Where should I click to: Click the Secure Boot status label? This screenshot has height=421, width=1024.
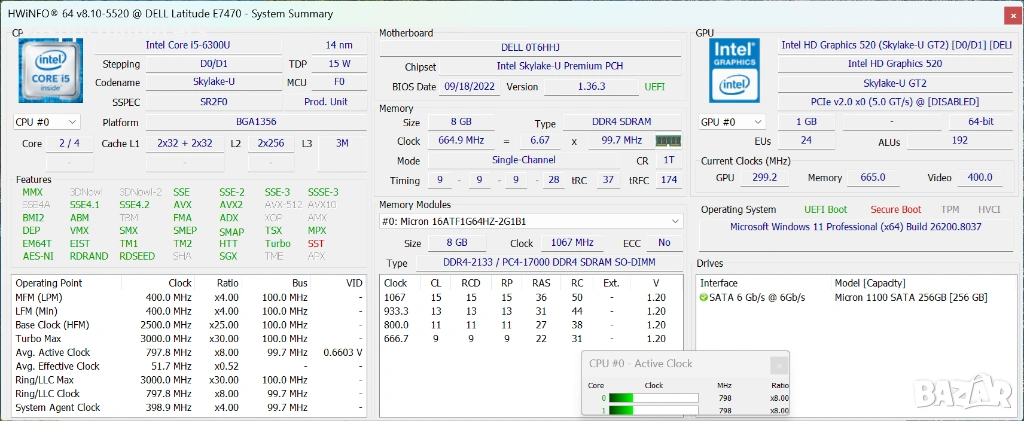point(897,210)
